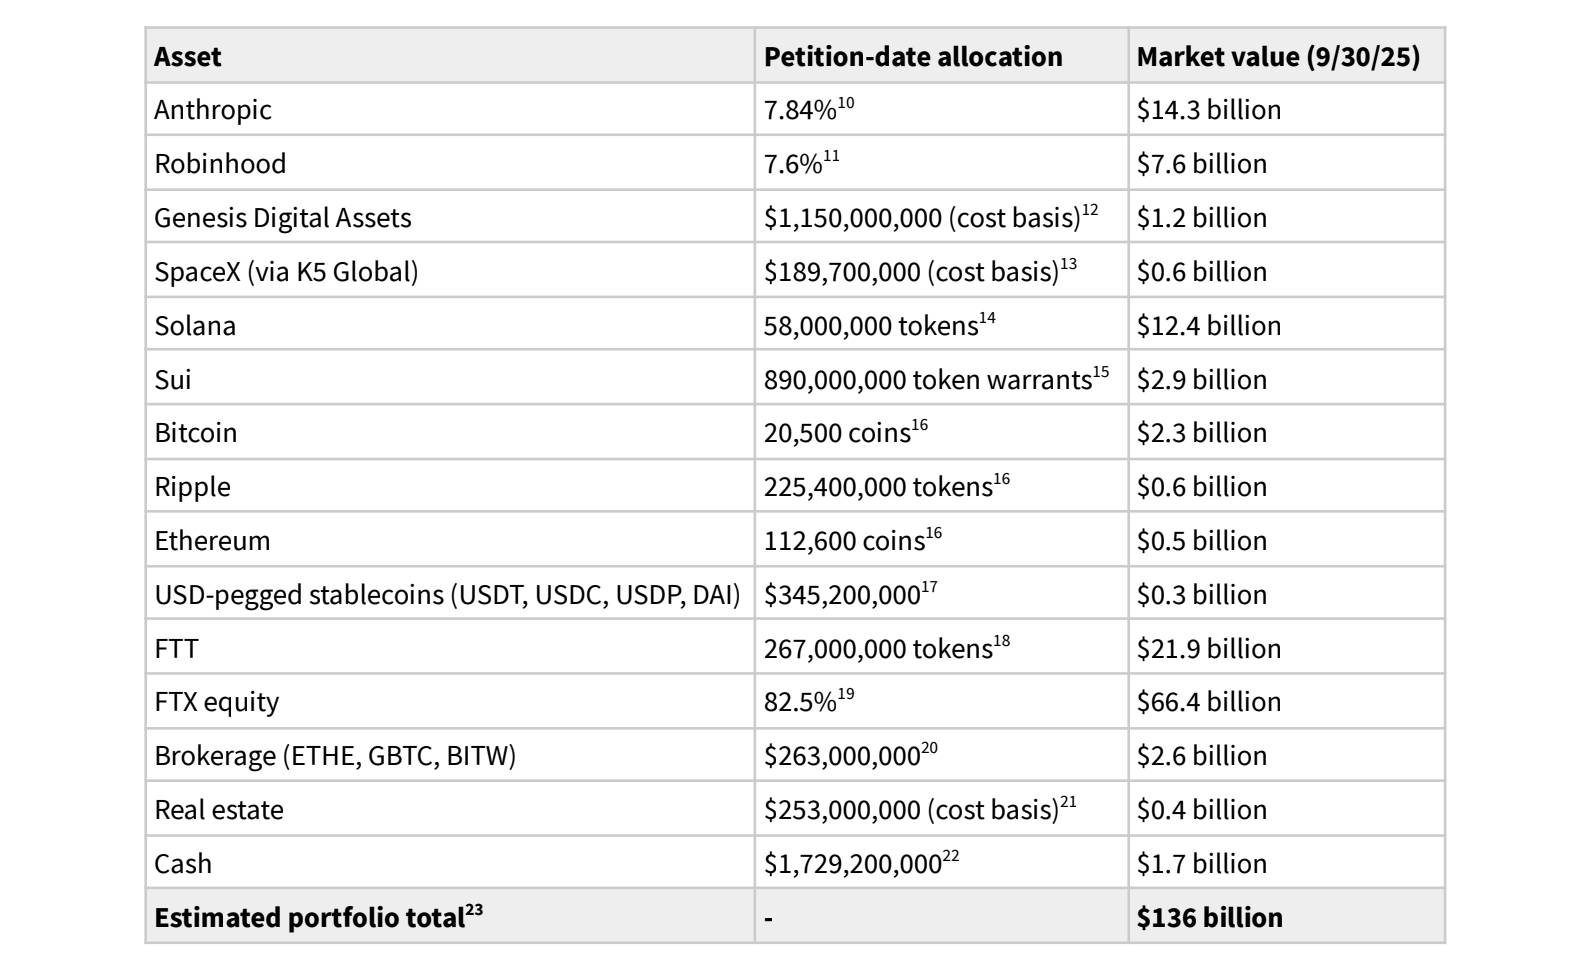Open footnote 21 on the Real estate cost basis
The height and width of the screenshot is (976, 1584).
click(x=1068, y=803)
